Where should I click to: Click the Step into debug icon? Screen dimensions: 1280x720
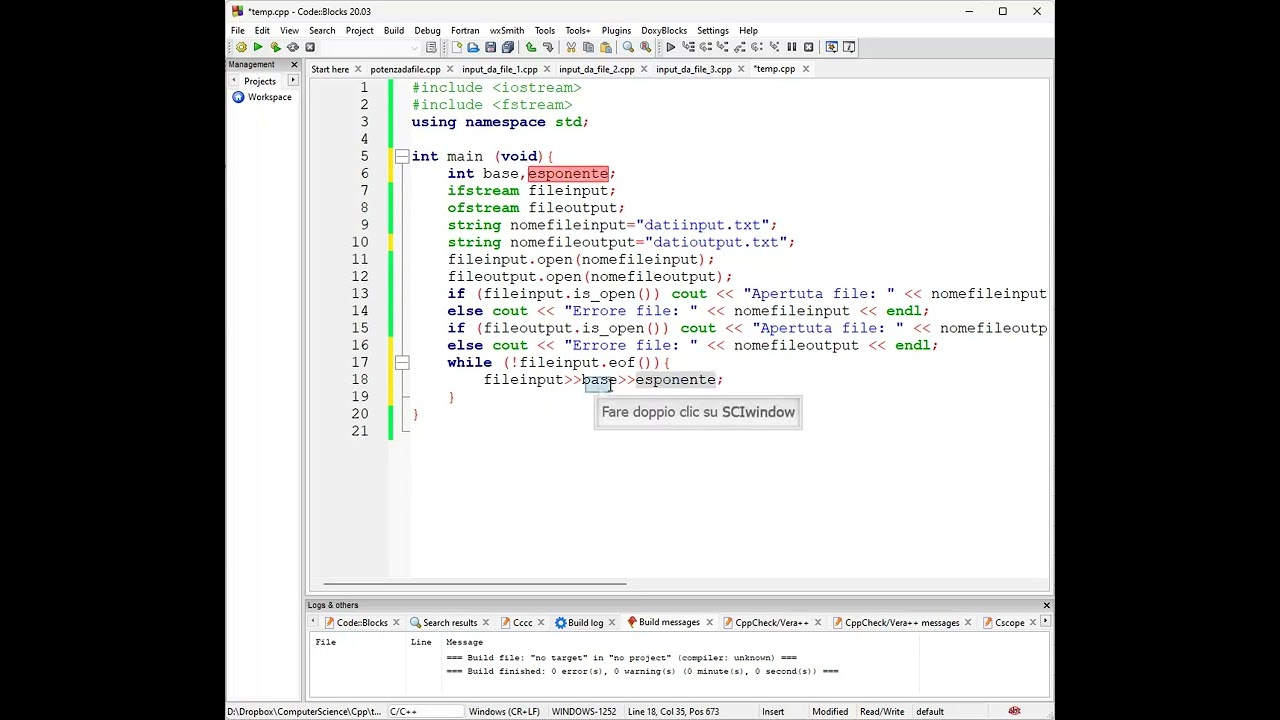tap(722, 47)
